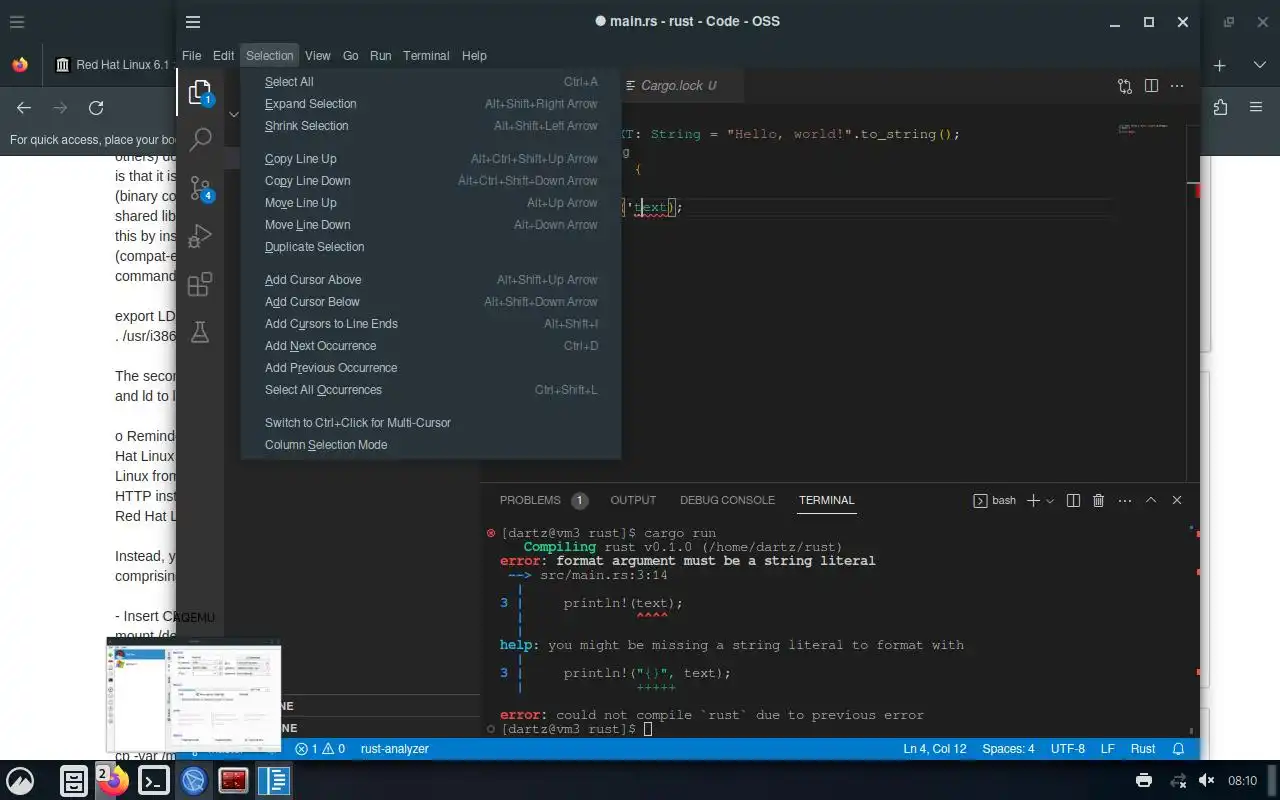Go back in the Firefox window
This screenshot has width=1280, height=800.
coord(24,108)
